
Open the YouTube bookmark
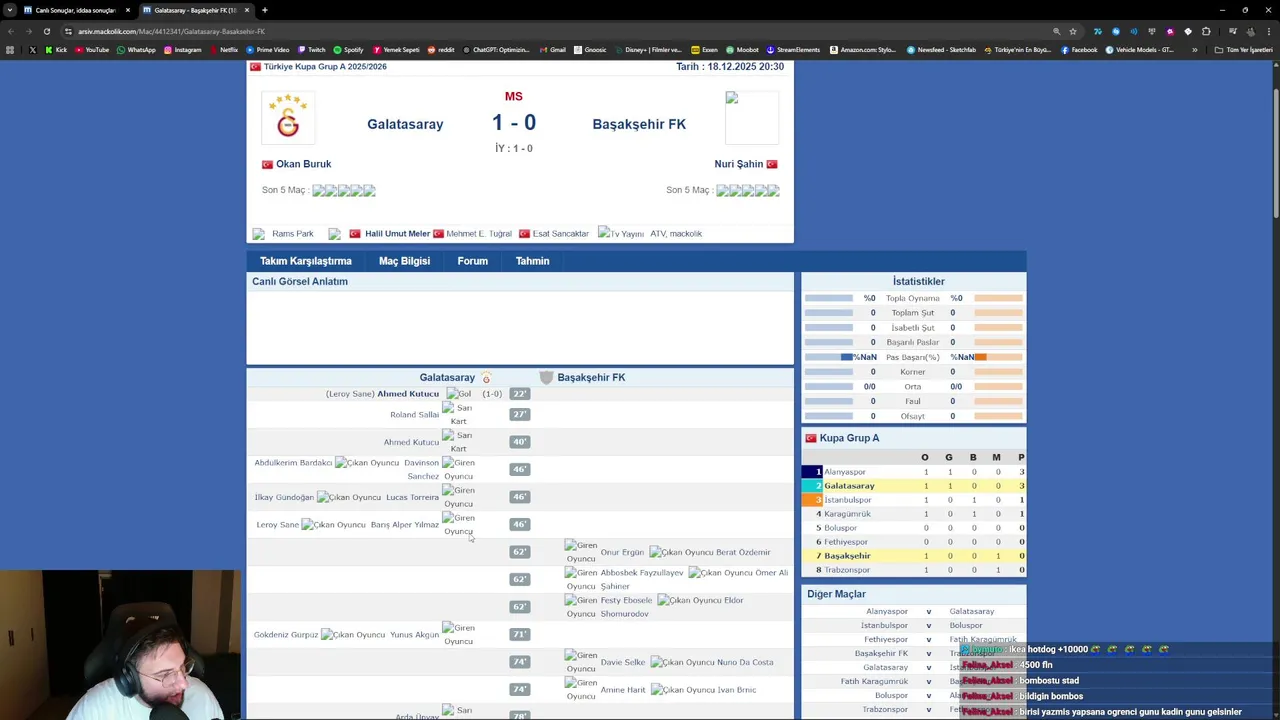[x=92, y=50]
